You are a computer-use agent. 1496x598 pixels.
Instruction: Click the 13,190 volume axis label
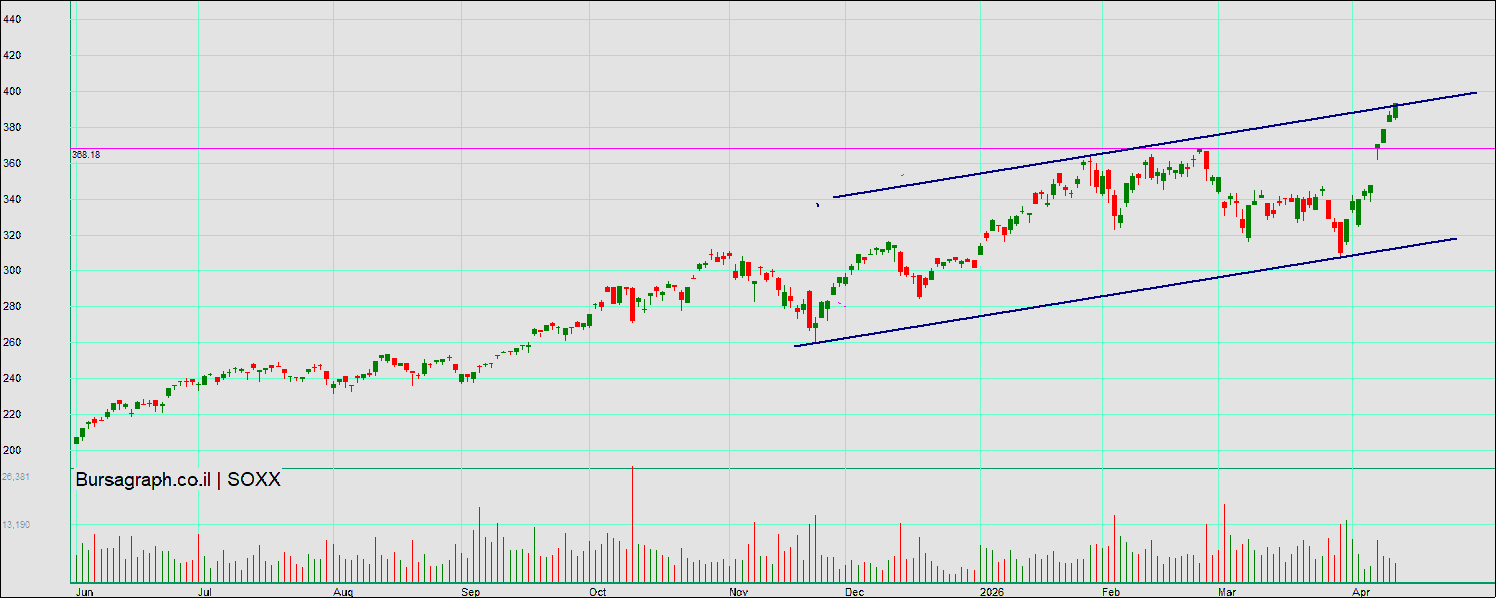point(16,524)
